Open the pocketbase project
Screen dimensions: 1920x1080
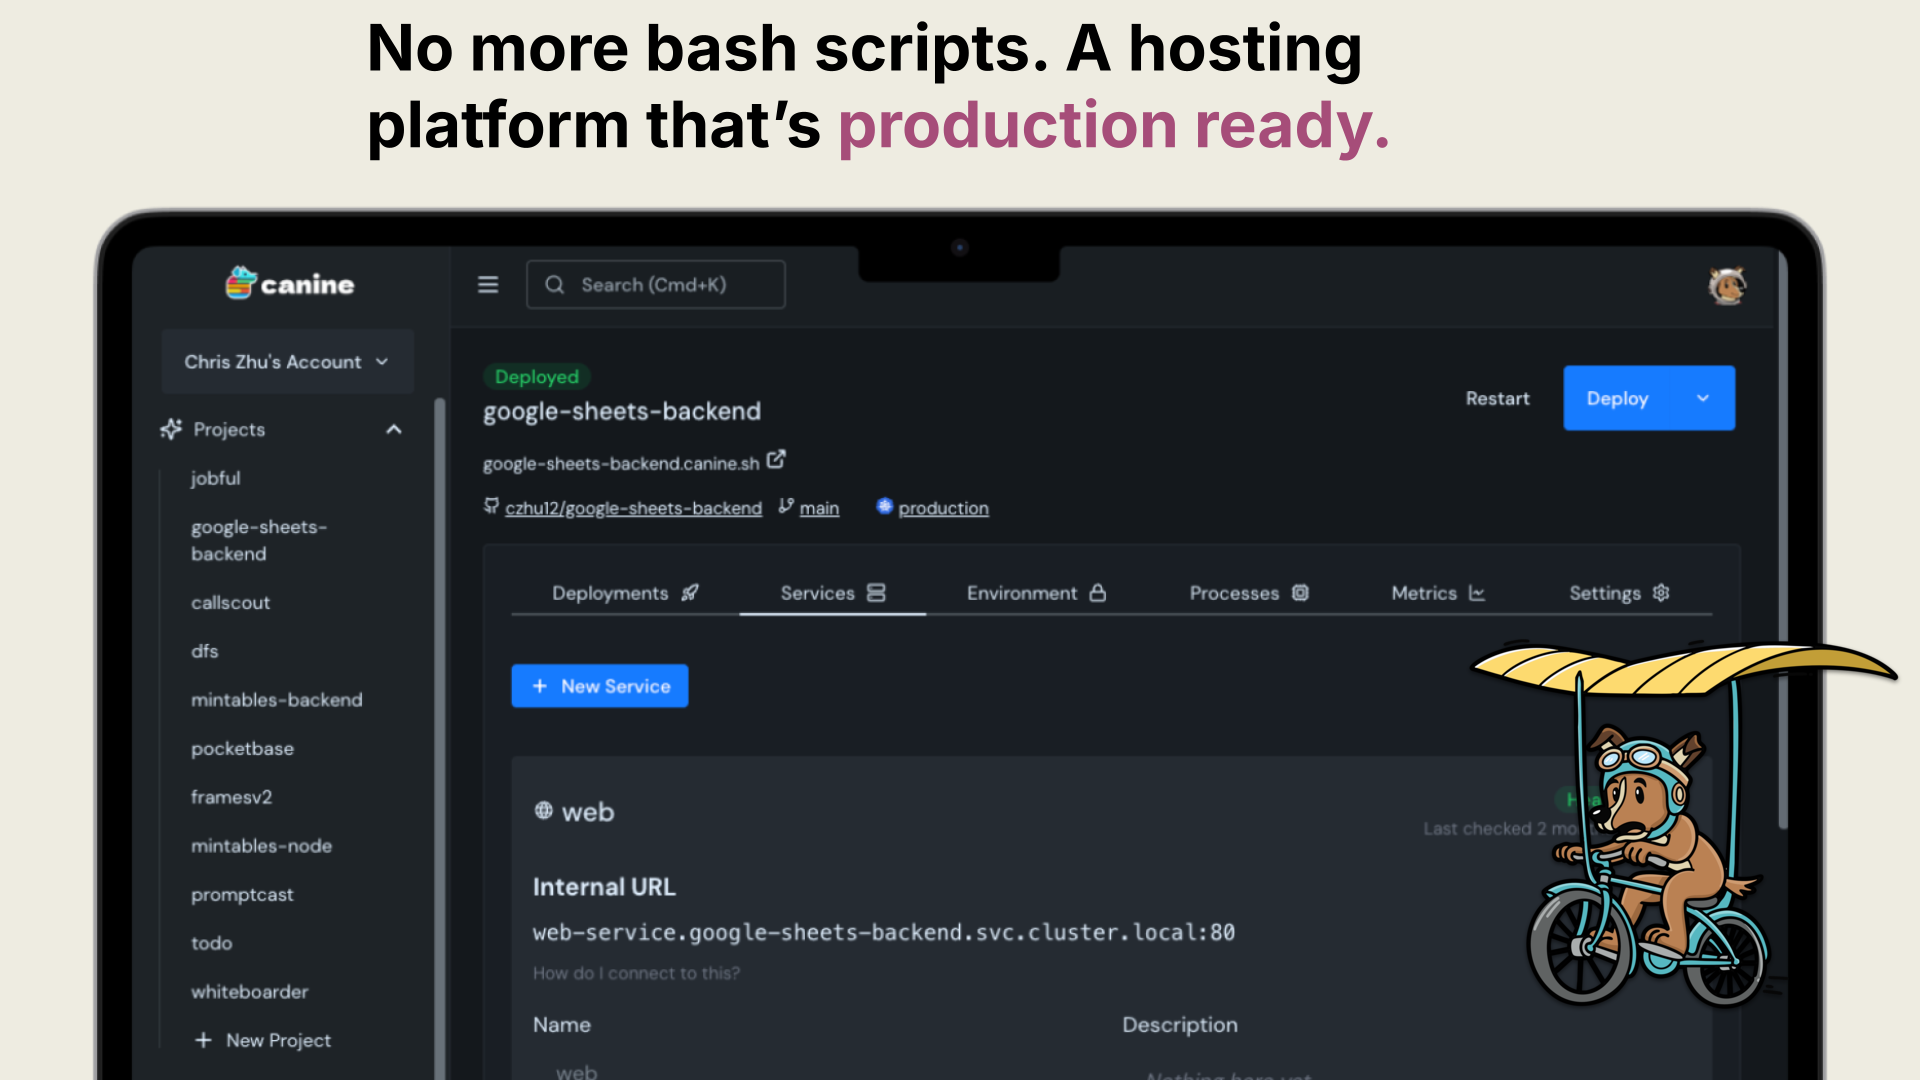[x=243, y=748]
